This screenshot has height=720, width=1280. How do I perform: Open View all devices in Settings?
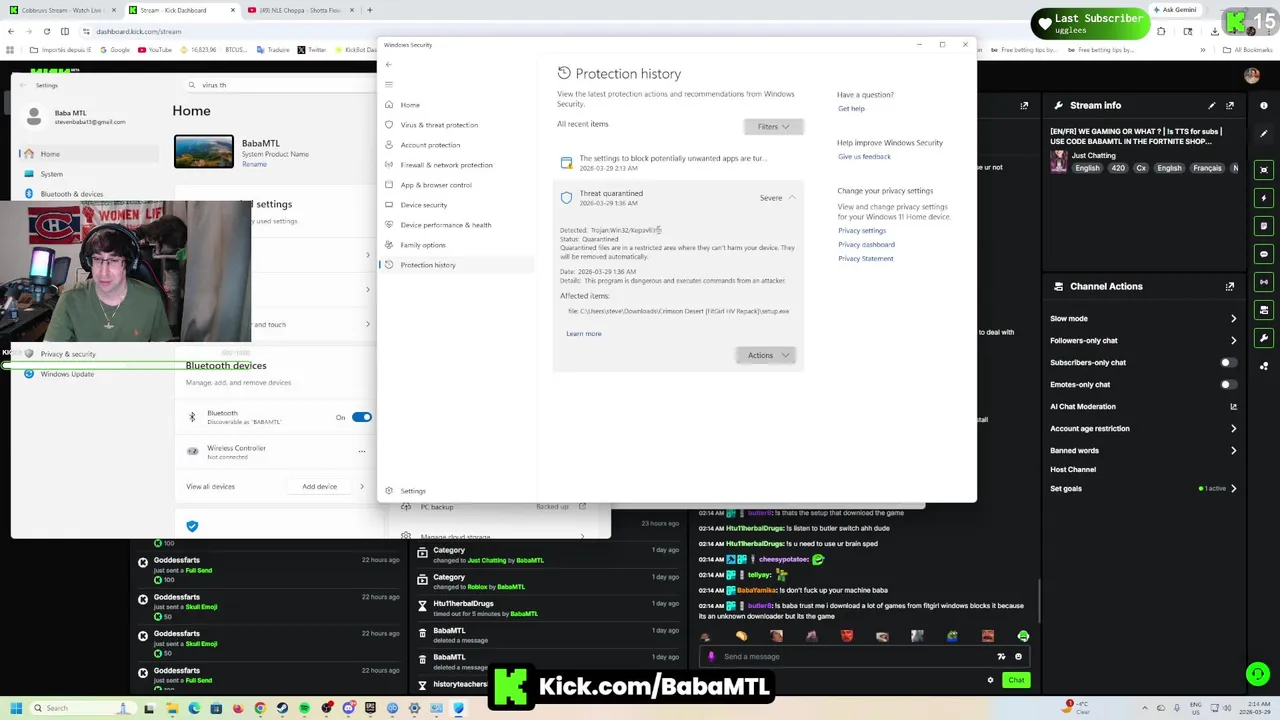click(210, 487)
